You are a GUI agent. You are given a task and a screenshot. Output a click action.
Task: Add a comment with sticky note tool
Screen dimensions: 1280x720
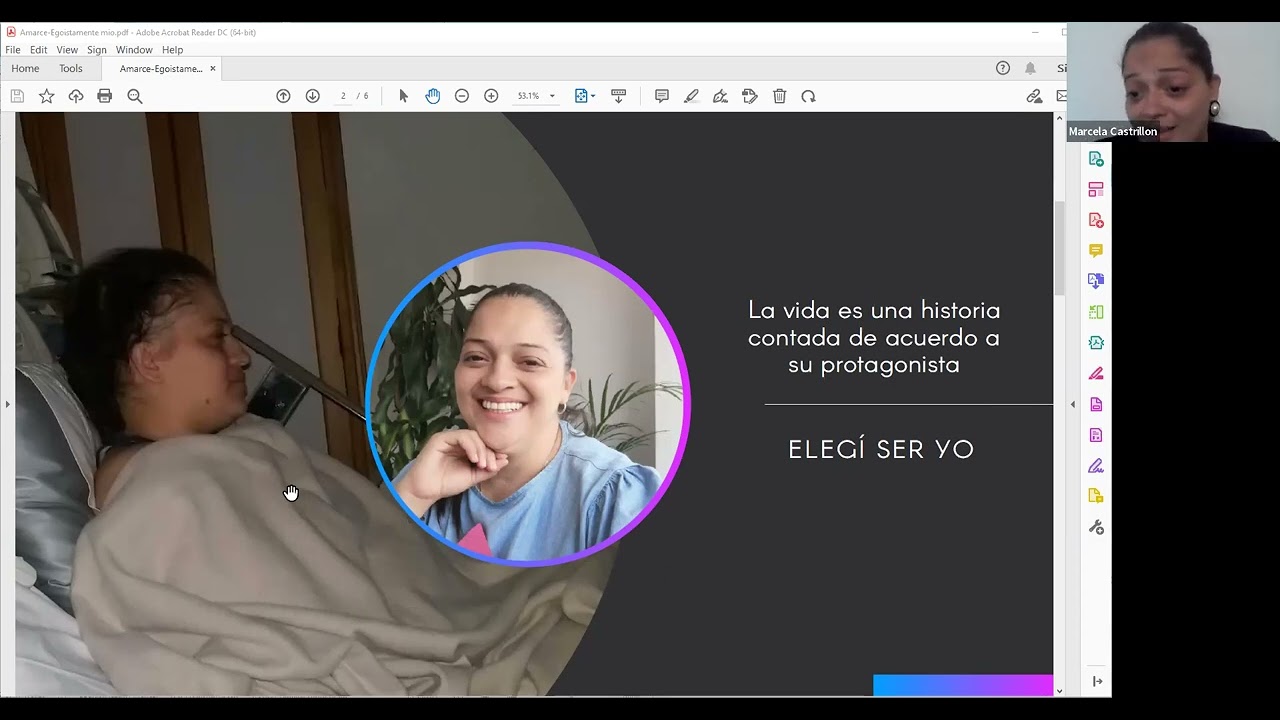pyautogui.click(x=661, y=96)
